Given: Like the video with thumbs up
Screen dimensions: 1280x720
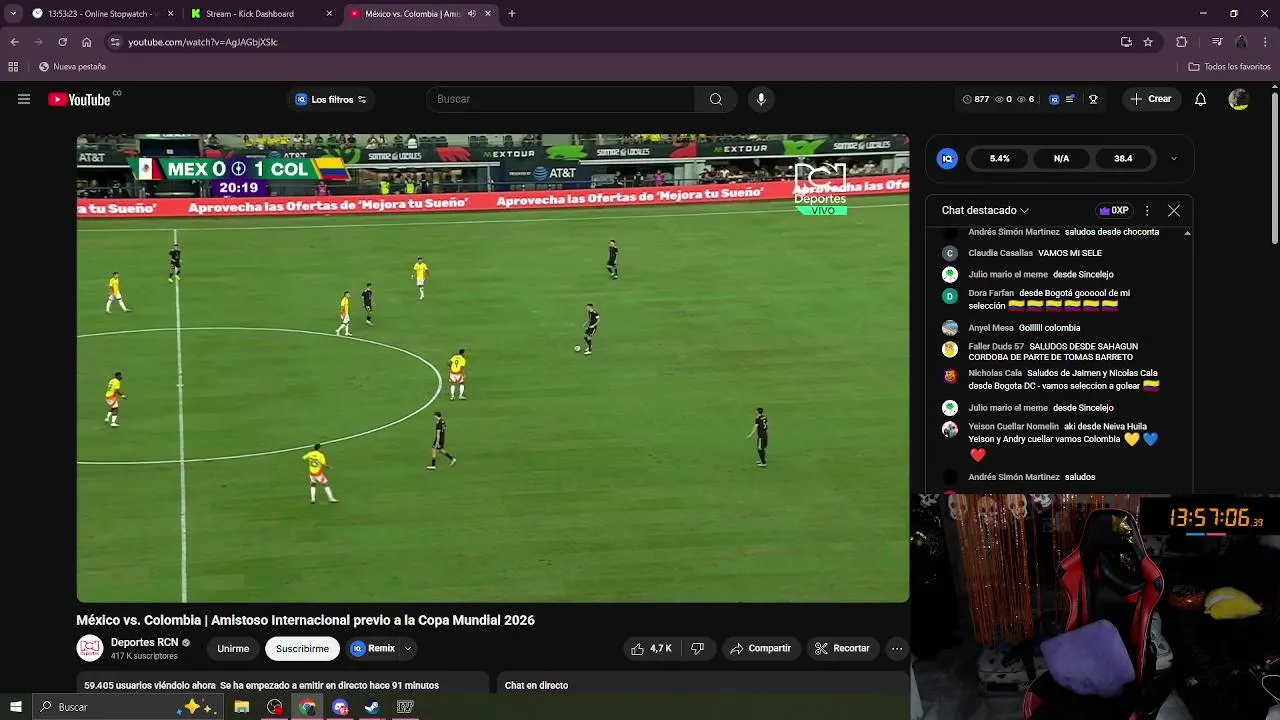Looking at the screenshot, I should click(650, 648).
